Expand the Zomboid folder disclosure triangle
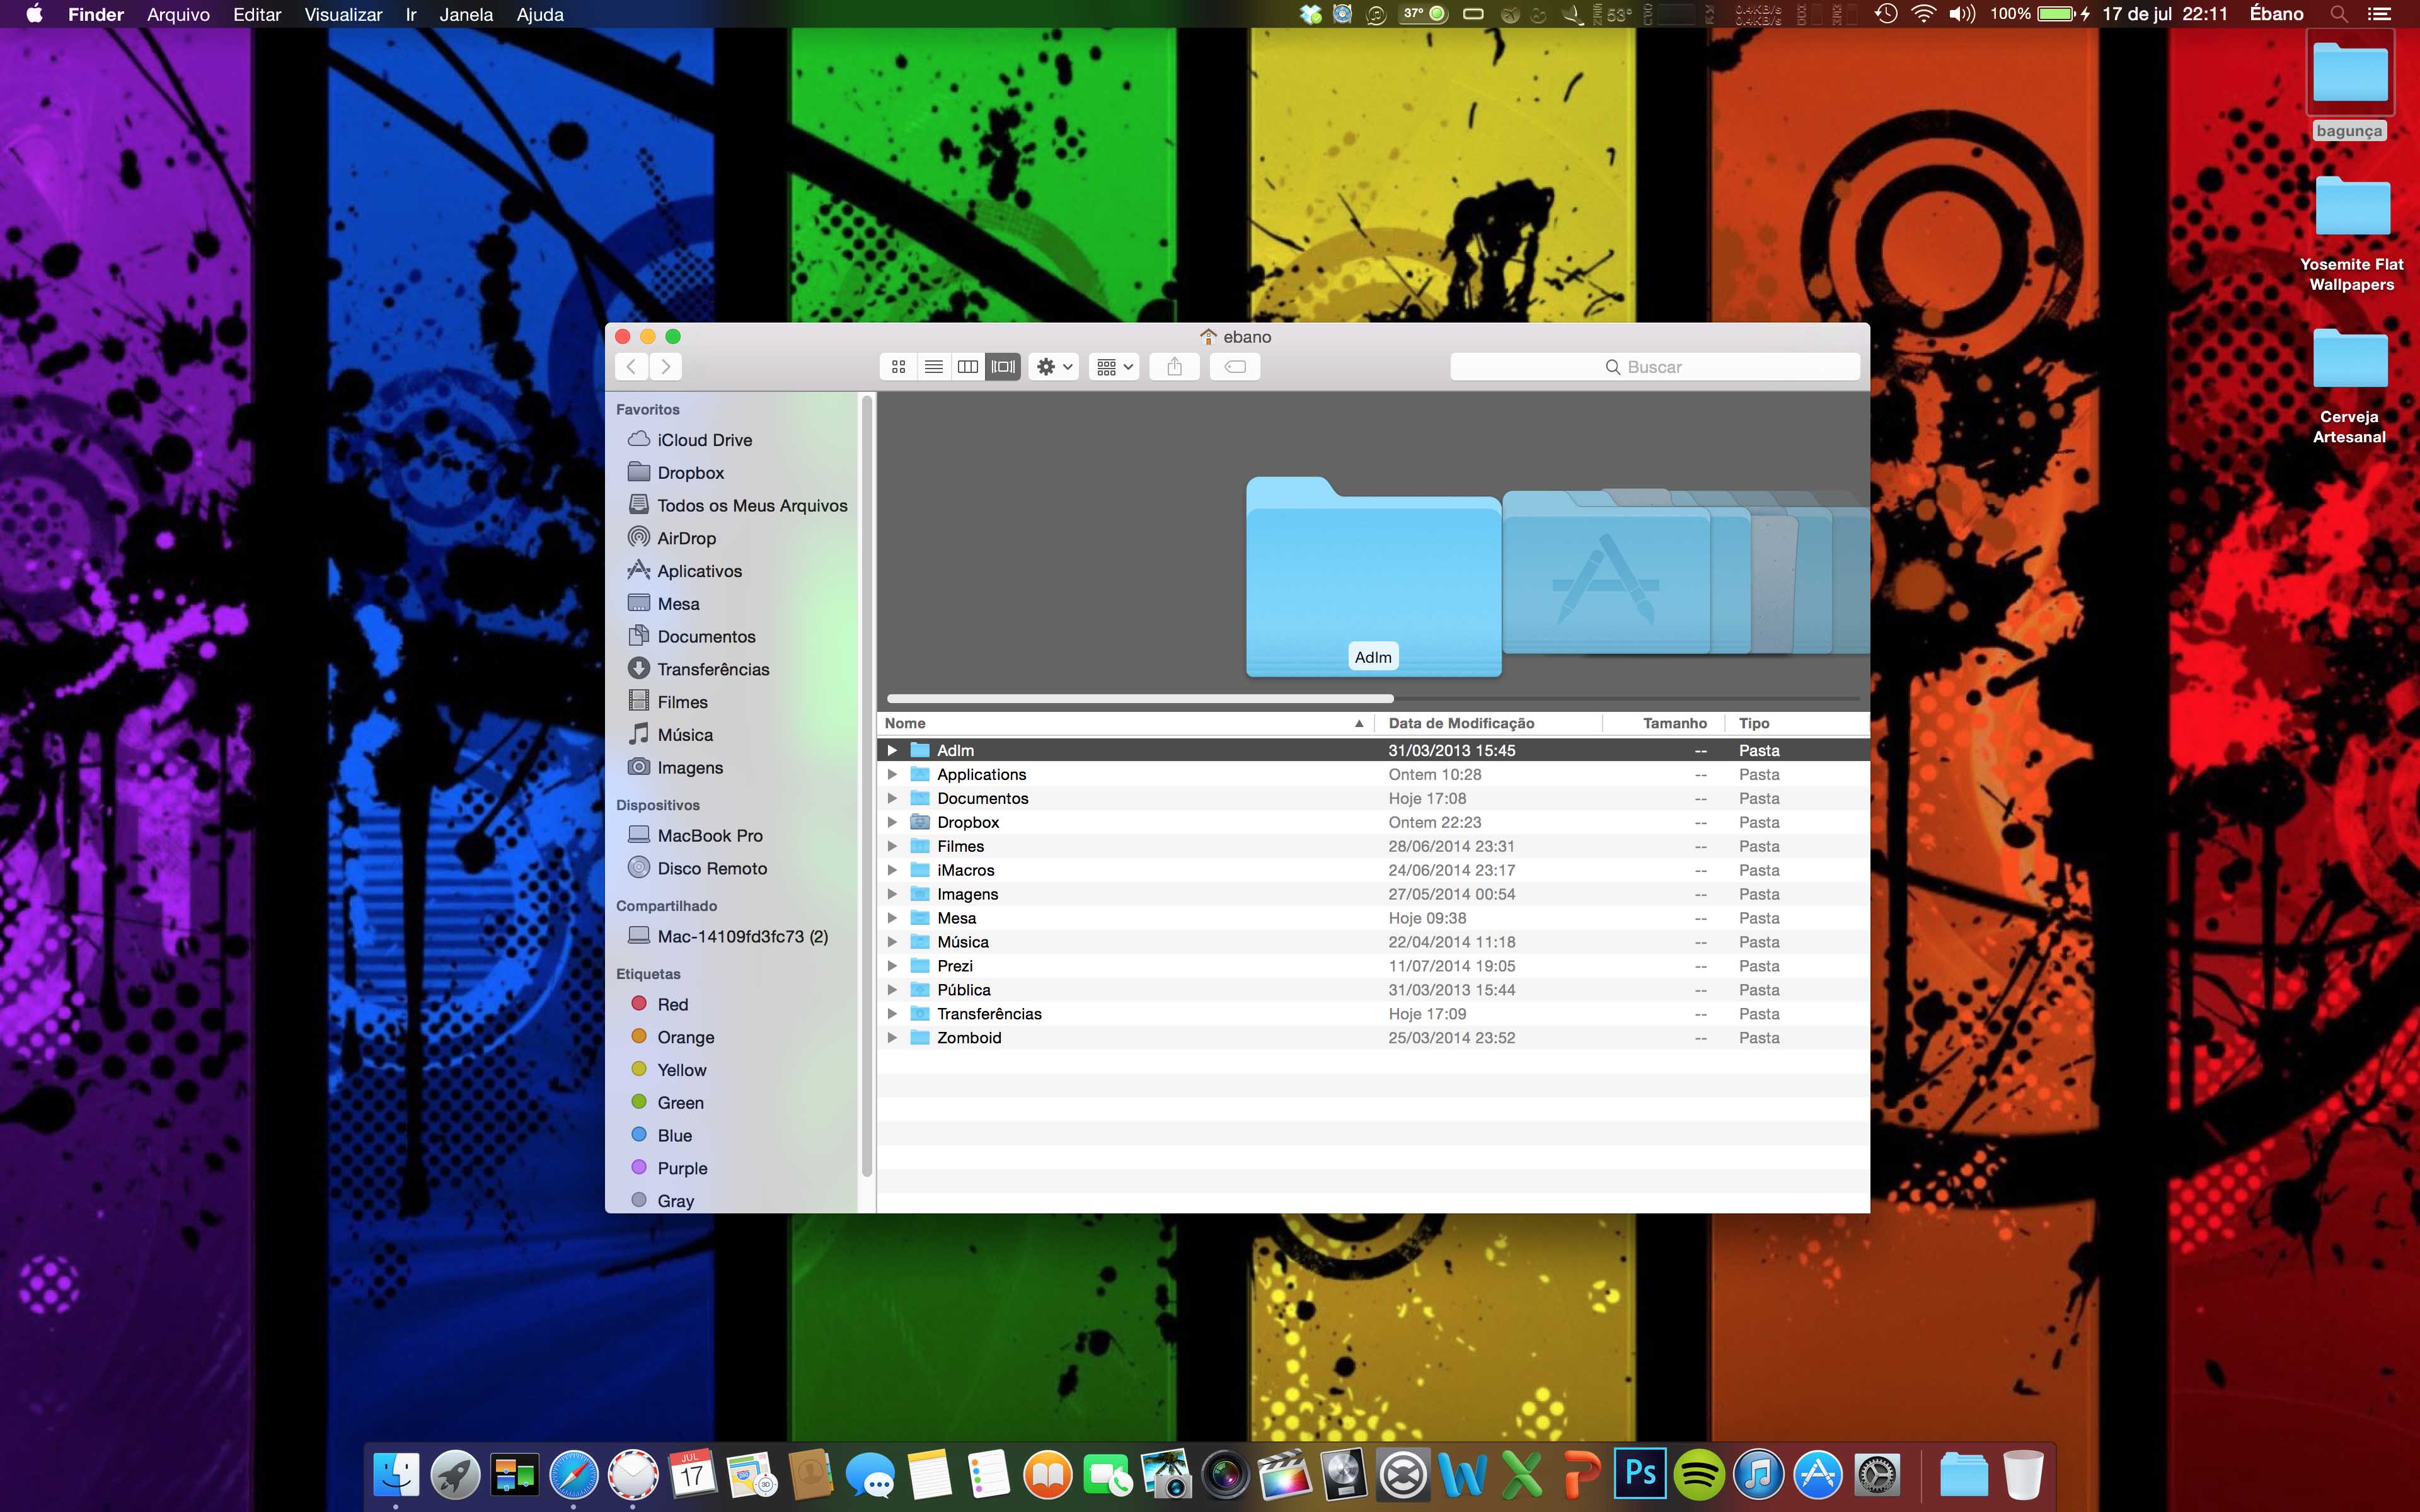Viewport: 2420px width, 1512px height. [892, 1038]
